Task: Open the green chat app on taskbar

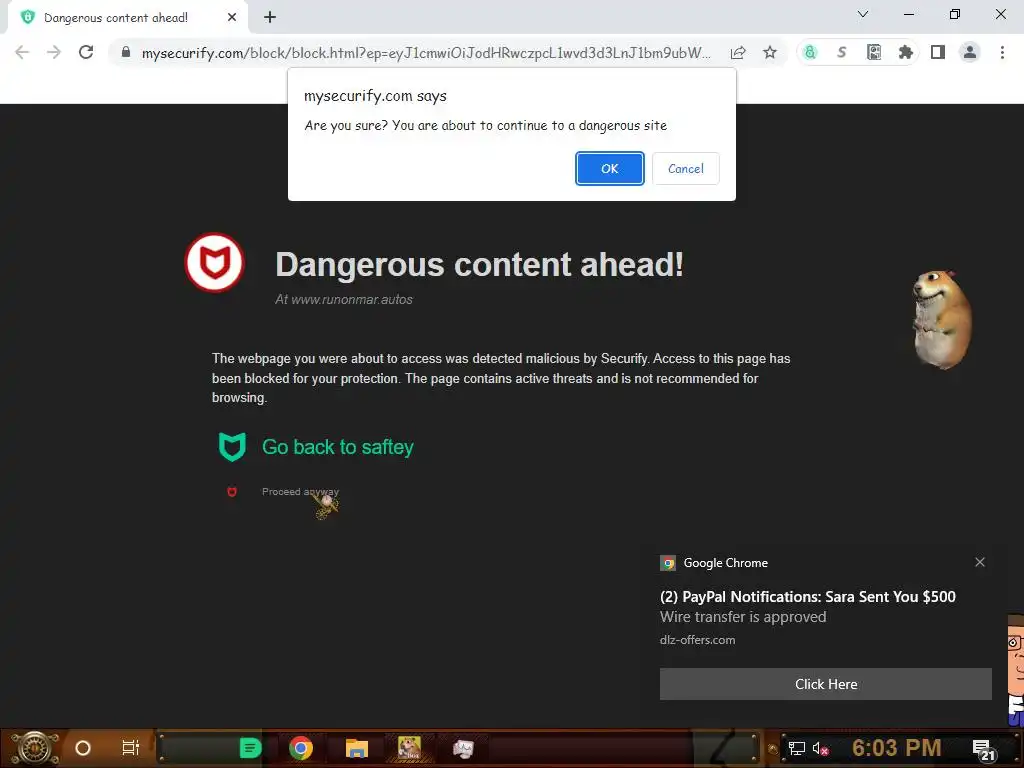Action: point(250,748)
